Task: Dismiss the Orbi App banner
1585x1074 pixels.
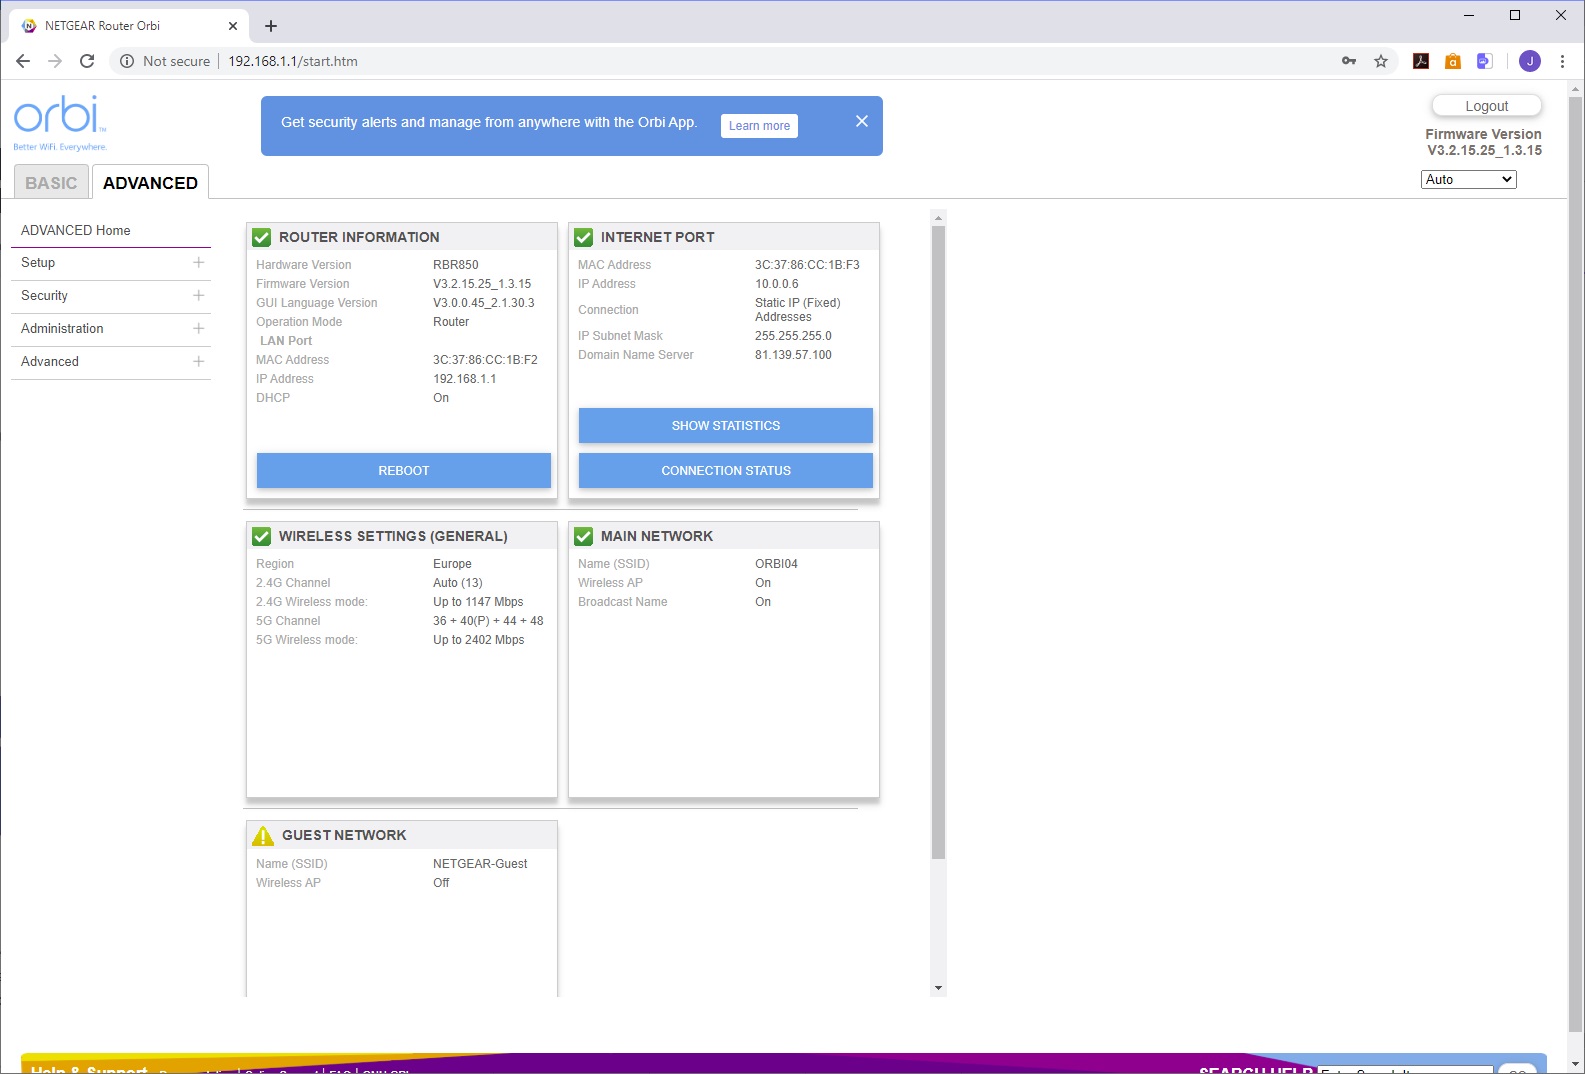Action: click(x=862, y=121)
